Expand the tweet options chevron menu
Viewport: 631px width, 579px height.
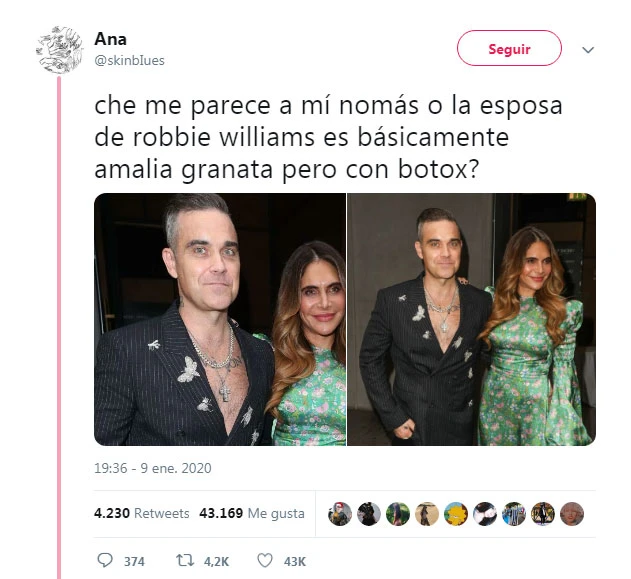588,50
